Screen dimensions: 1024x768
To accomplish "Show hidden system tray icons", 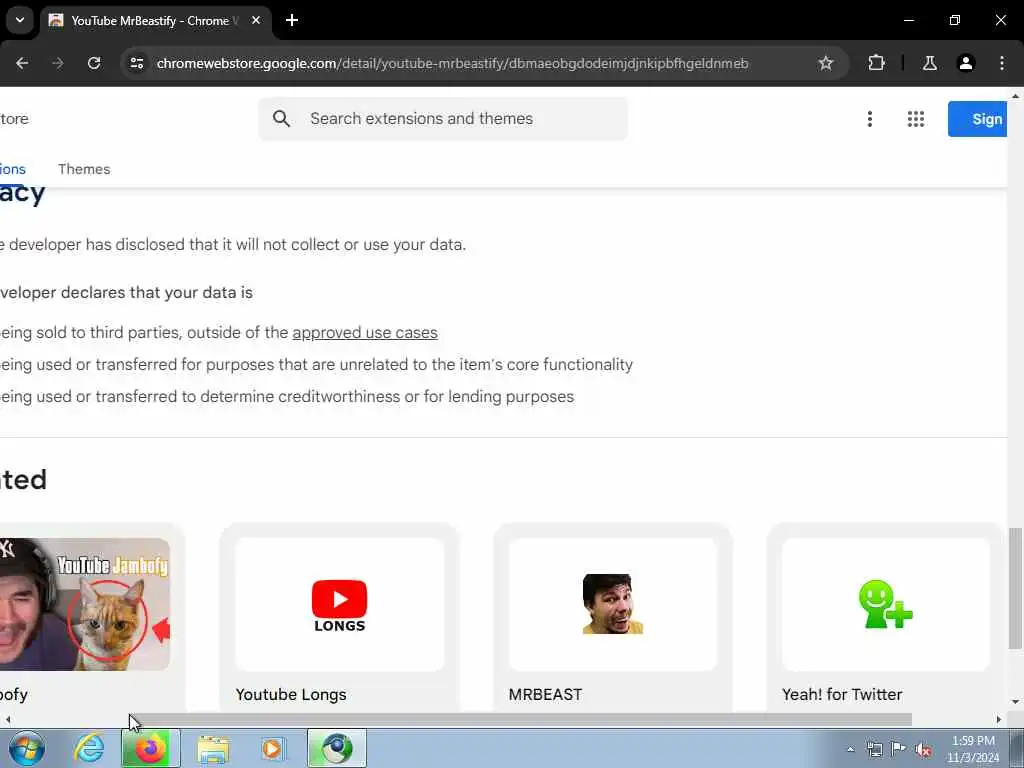I will coord(850,750).
